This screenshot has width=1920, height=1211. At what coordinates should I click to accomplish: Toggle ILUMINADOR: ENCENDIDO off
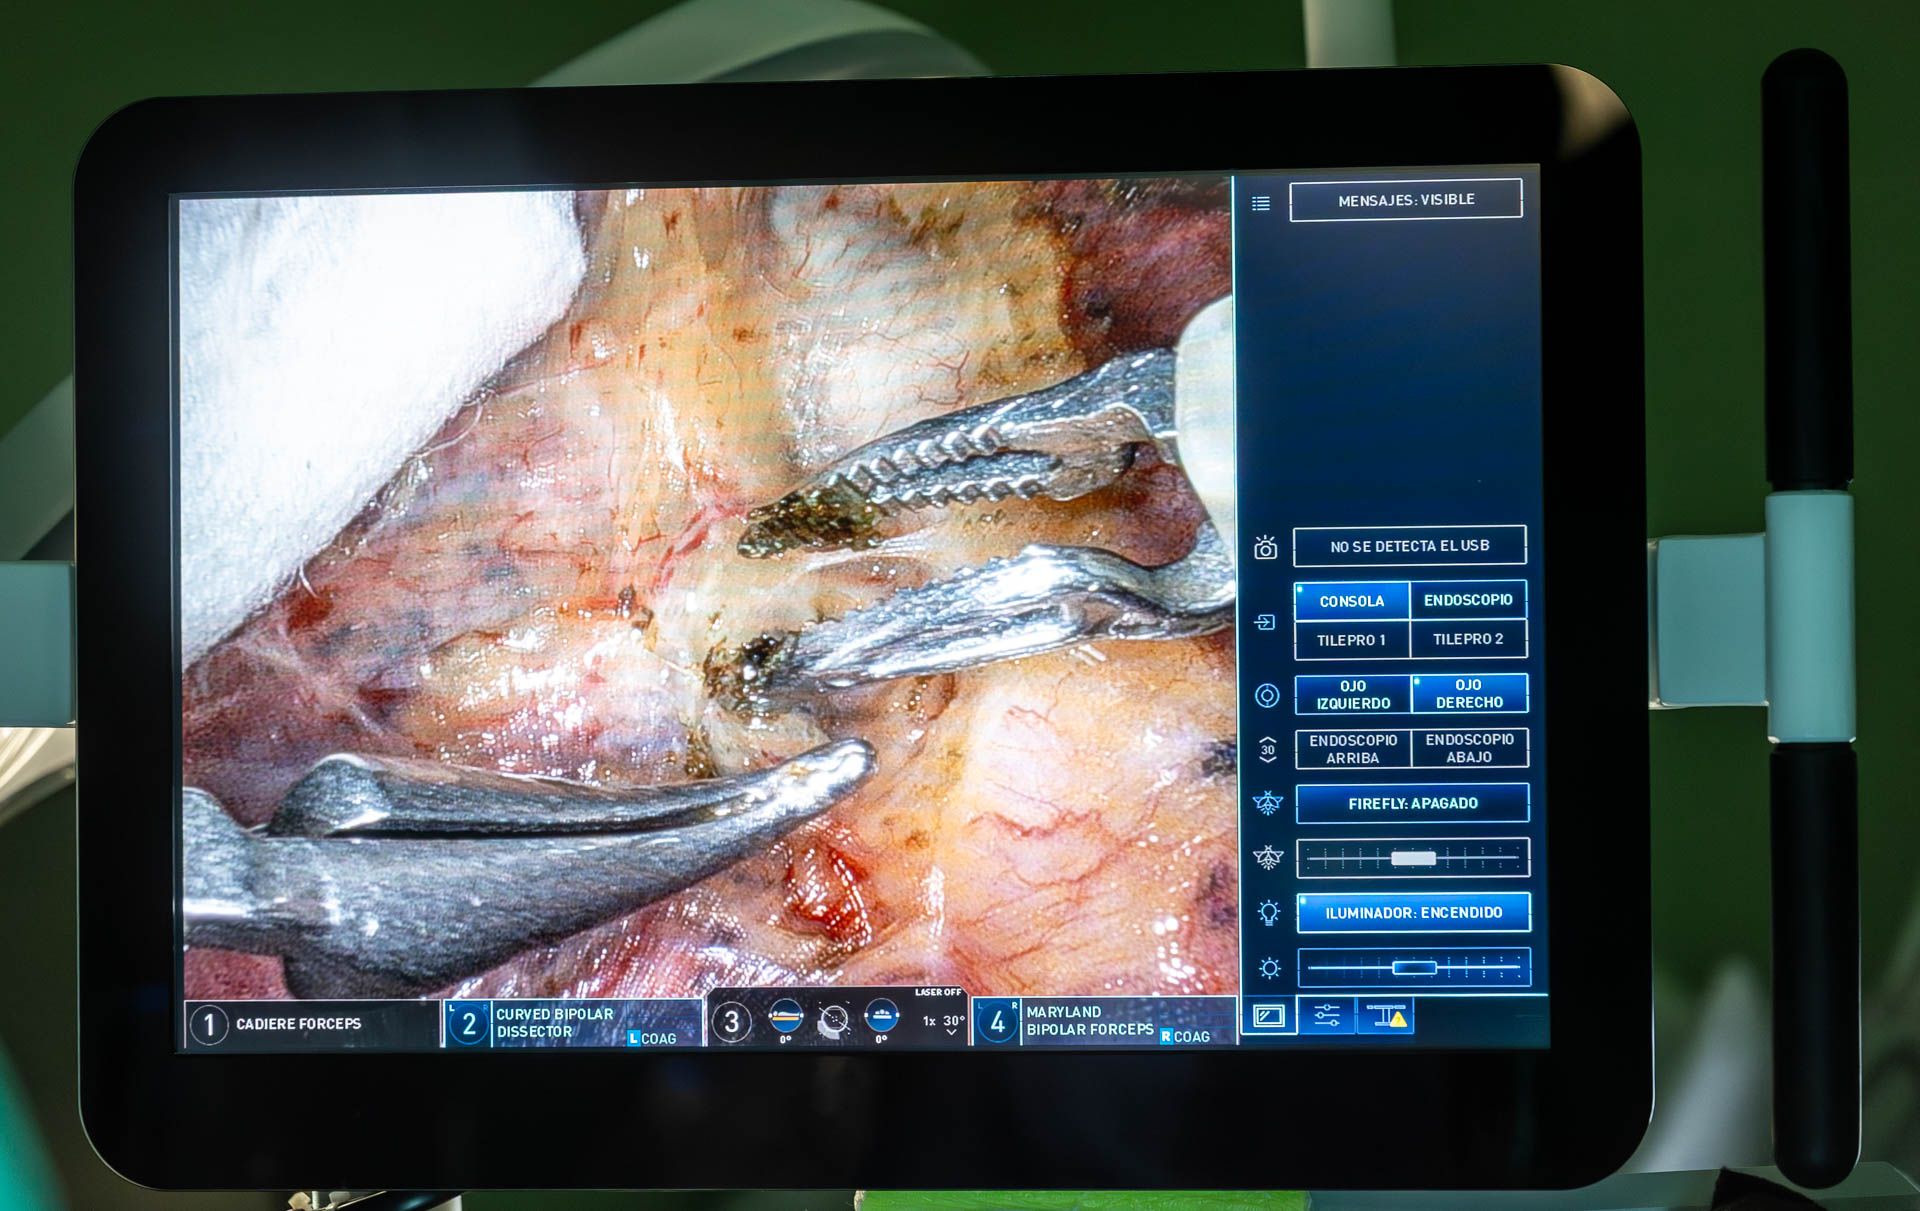coord(1412,912)
